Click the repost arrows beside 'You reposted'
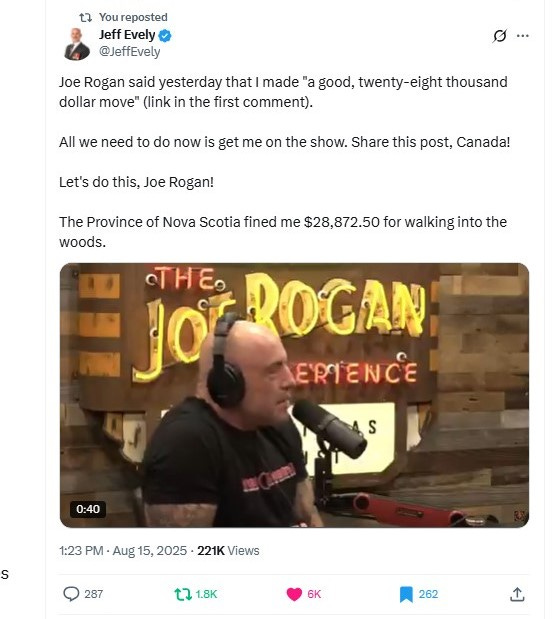 pyautogui.click(x=85, y=17)
